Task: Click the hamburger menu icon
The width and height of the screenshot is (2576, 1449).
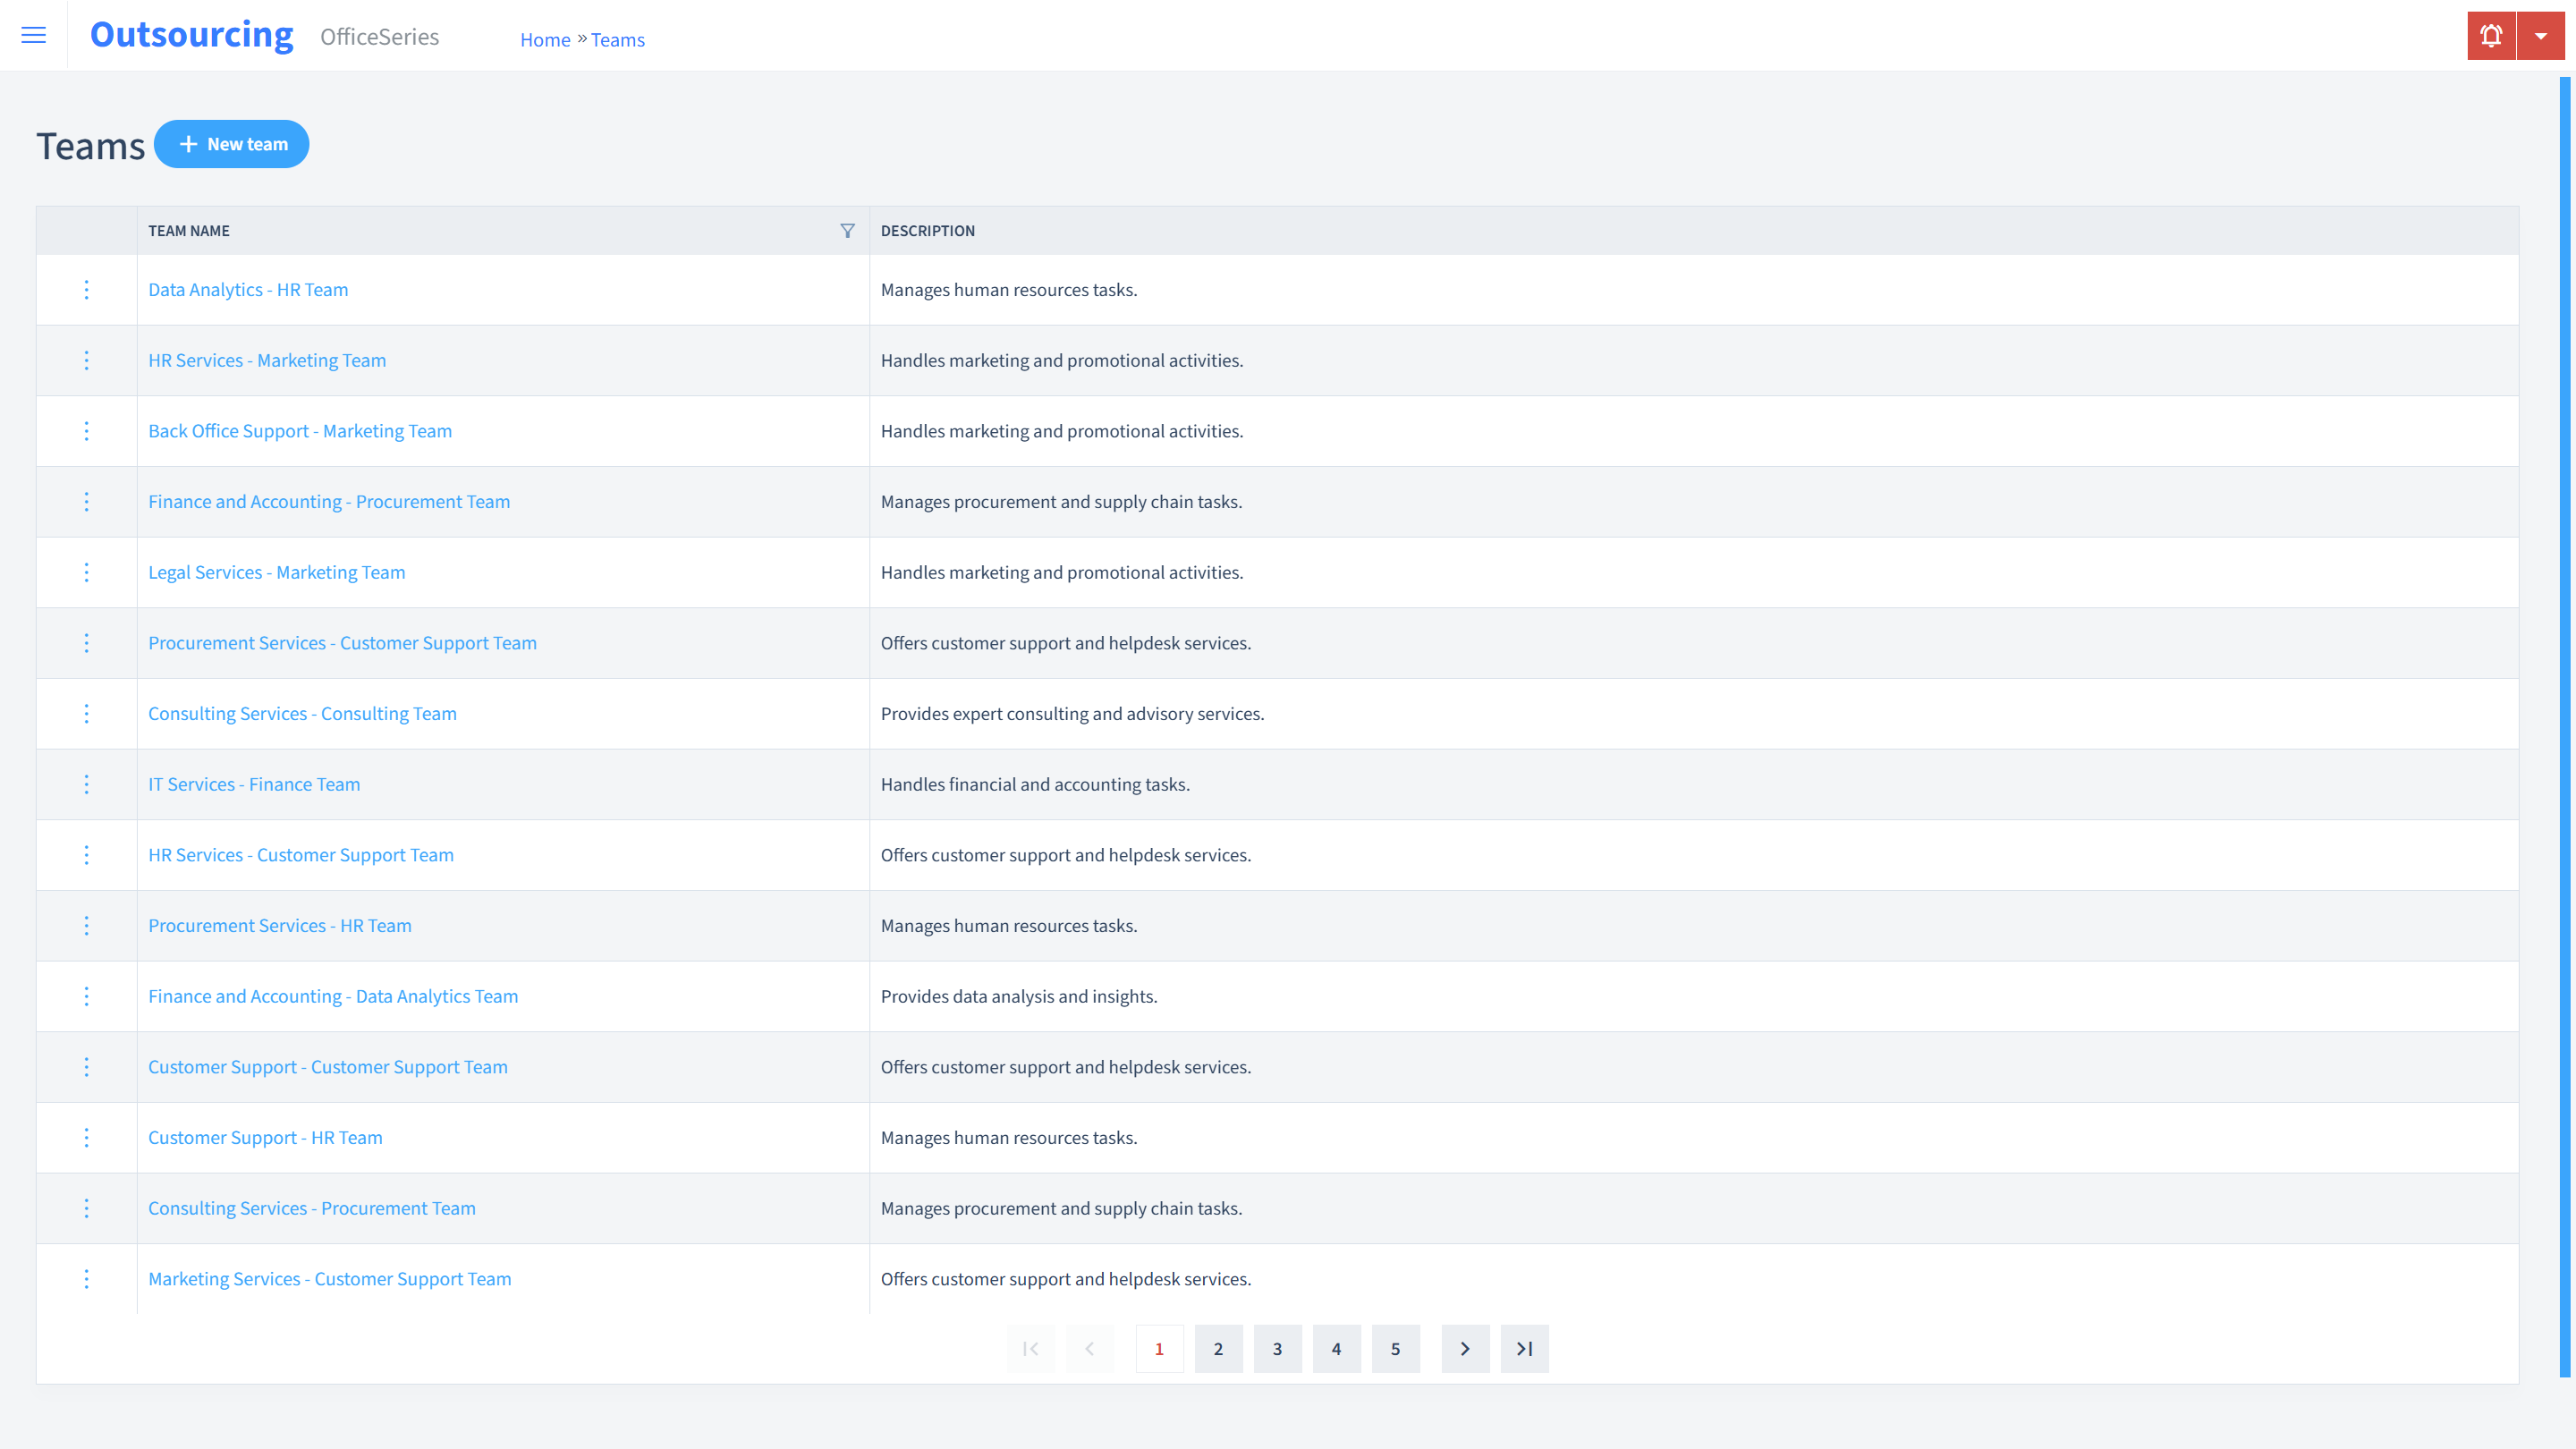Action: (34, 36)
